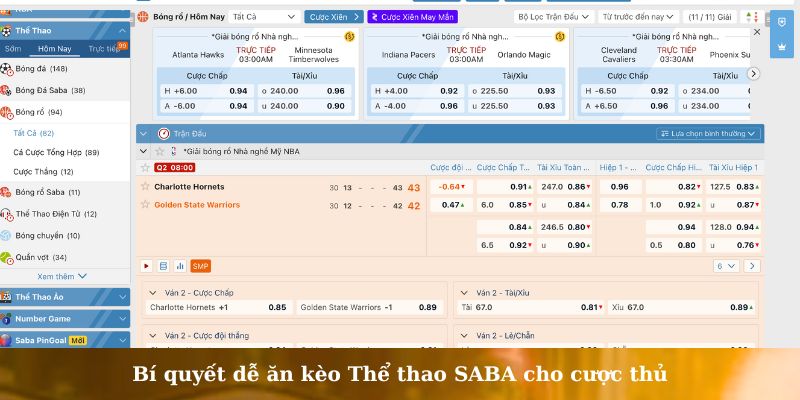Open Bộ Lọc Trận Đấu dropdown
Screen dimensions: 800x400
[554, 17]
